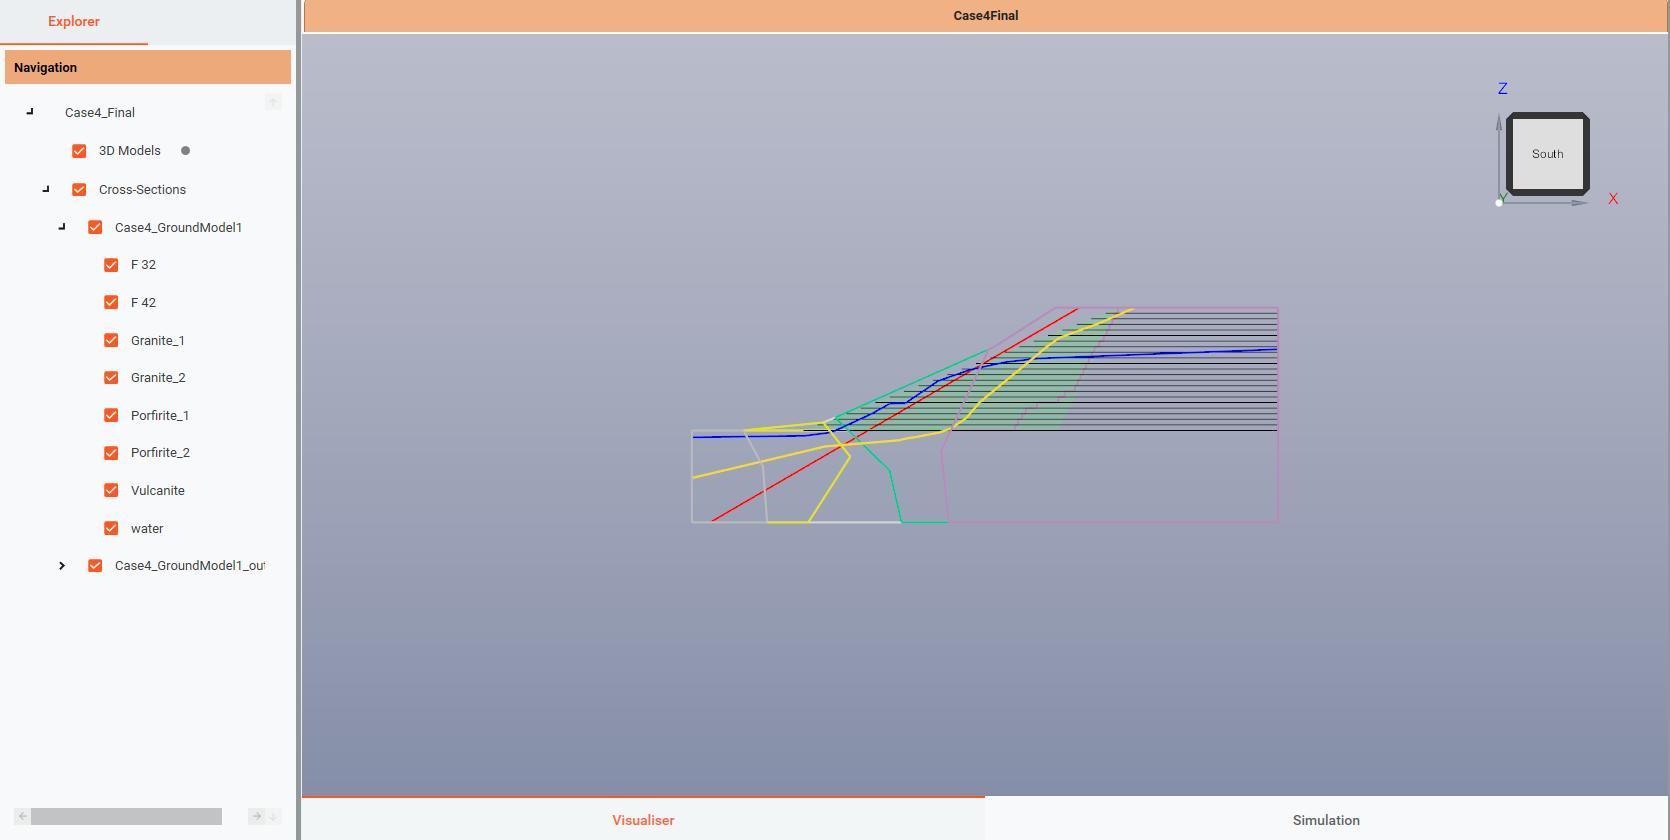
Task: Toggle the Porfirite_1 checkbox
Action: 111,415
